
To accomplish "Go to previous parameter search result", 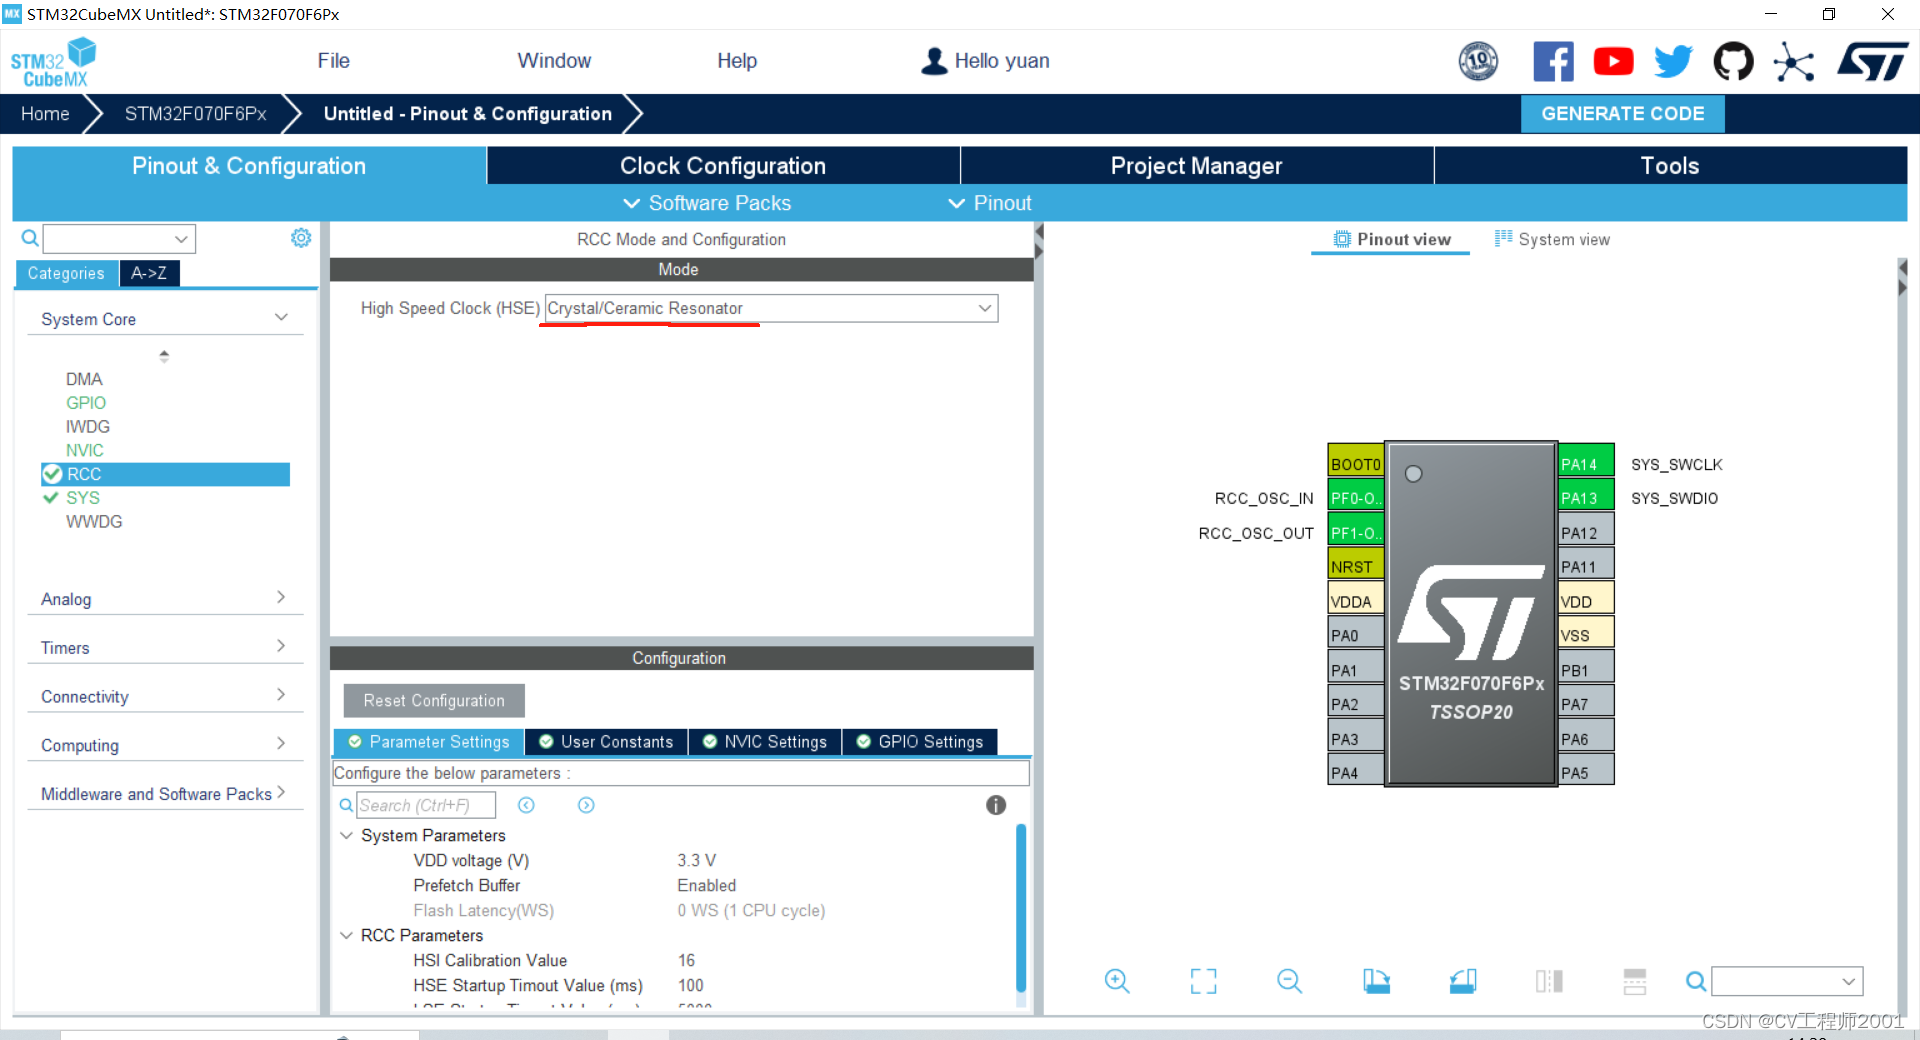I will tap(527, 805).
